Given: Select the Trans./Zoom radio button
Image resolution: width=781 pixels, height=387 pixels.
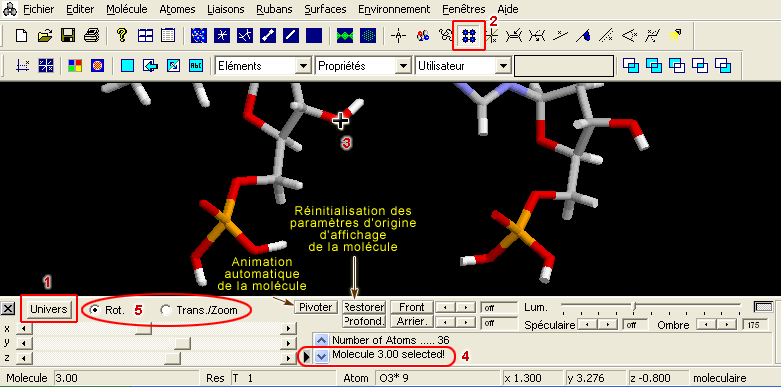Looking at the screenshot, I should coord(165,310).
